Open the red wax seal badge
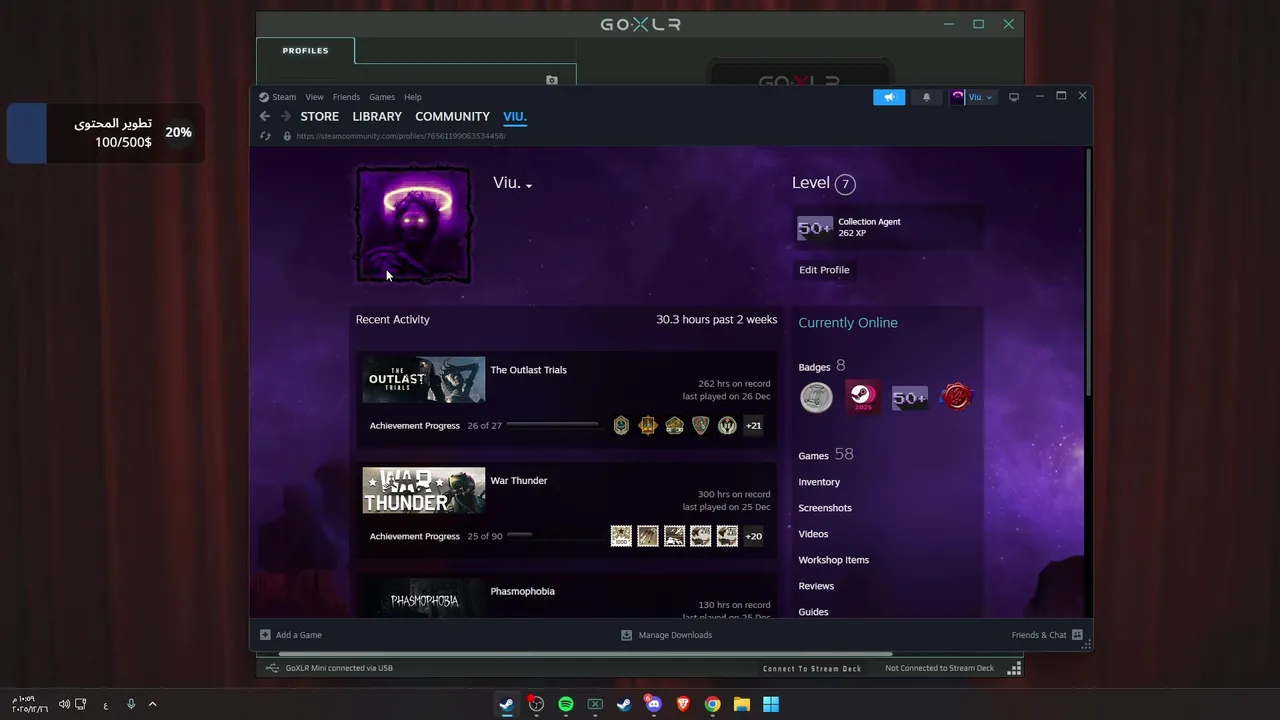The height and width of the screenshot is (720, 1280). [x=957, y=397]
